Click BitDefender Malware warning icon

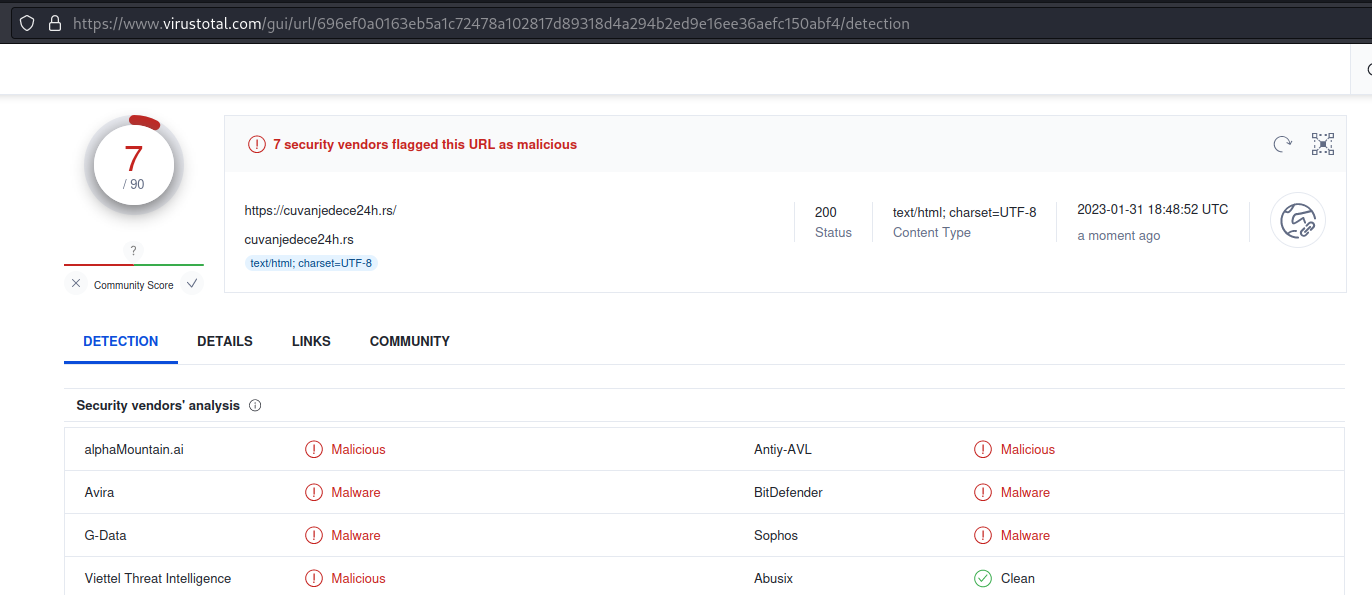983,493
